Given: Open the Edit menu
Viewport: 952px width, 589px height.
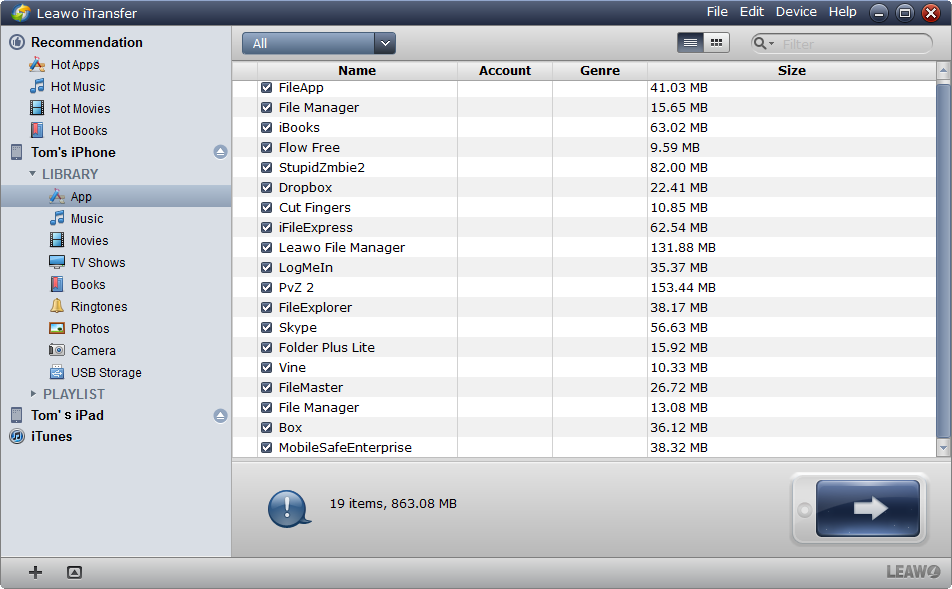Looking at the screenshot, I should (x=752, y=12).
